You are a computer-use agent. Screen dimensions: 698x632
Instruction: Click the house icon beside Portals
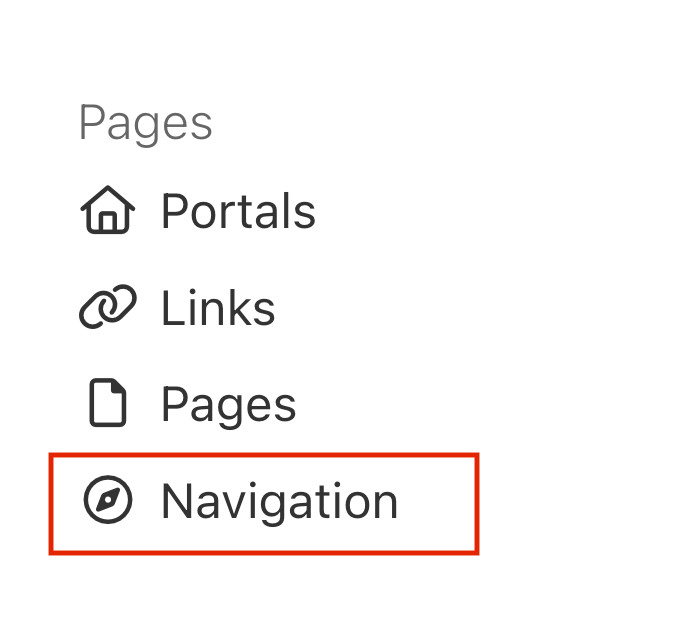click(107, 212)
